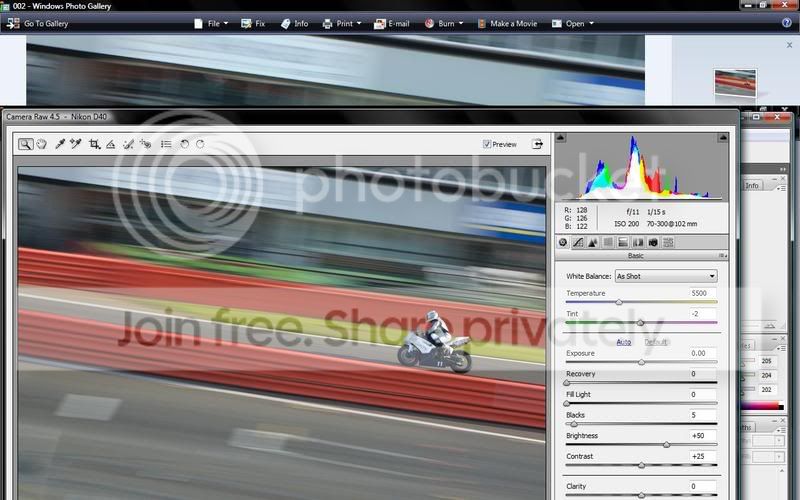Toggle the Preview checkbox
800x500 pixels.
click(487, 144)
